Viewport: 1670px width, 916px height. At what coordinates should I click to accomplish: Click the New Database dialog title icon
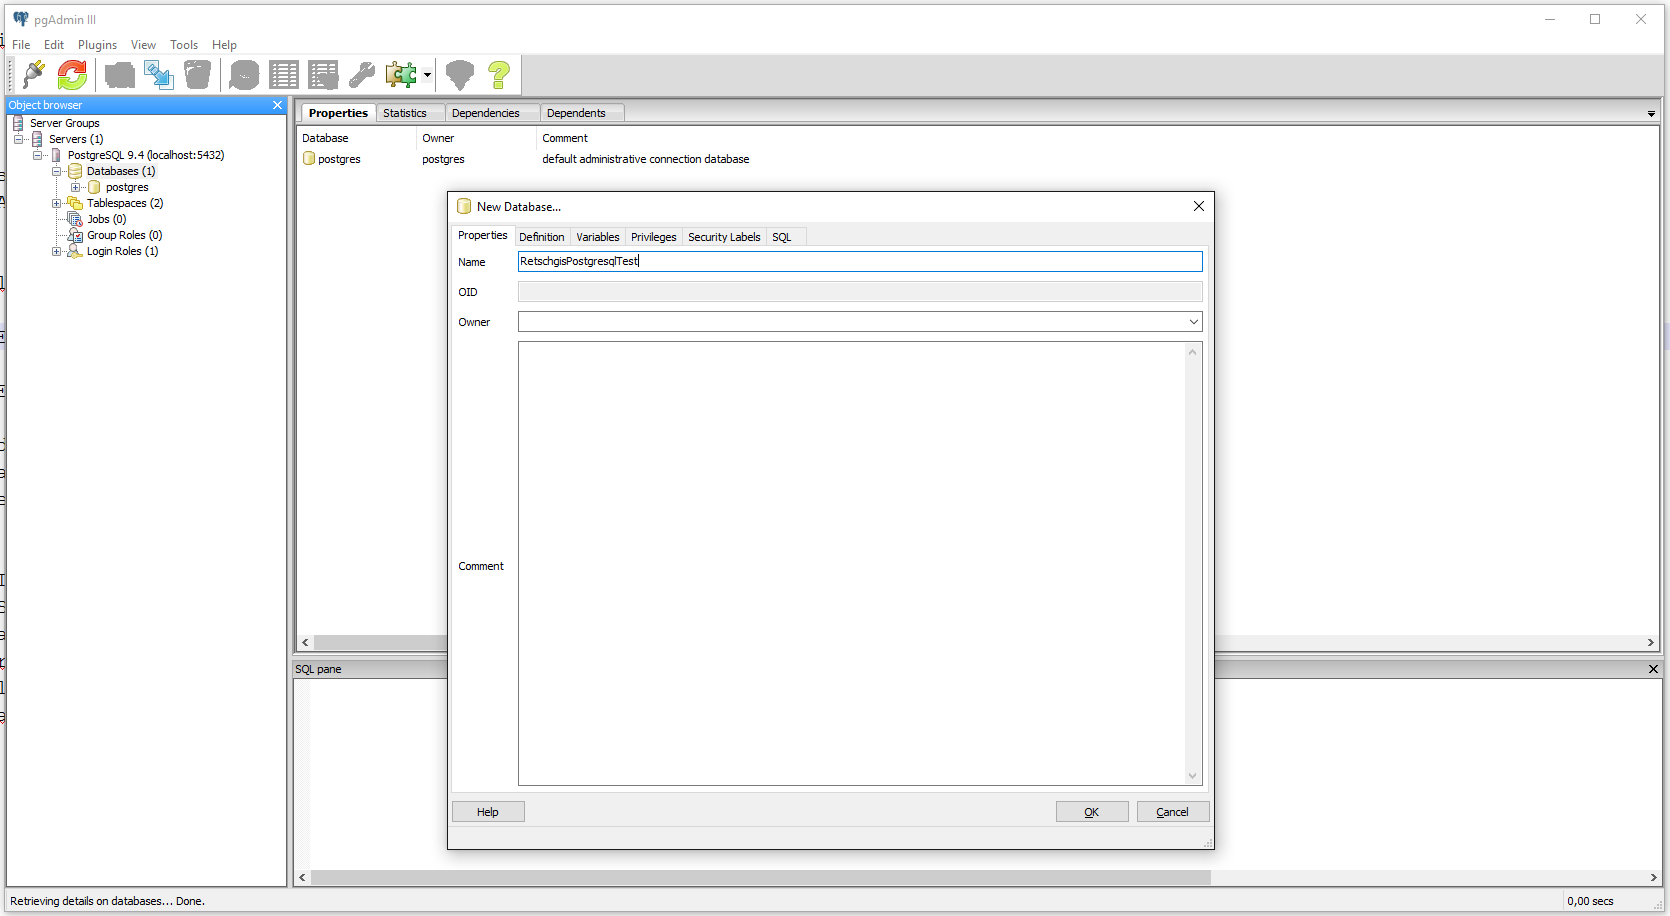coord(464,206)
